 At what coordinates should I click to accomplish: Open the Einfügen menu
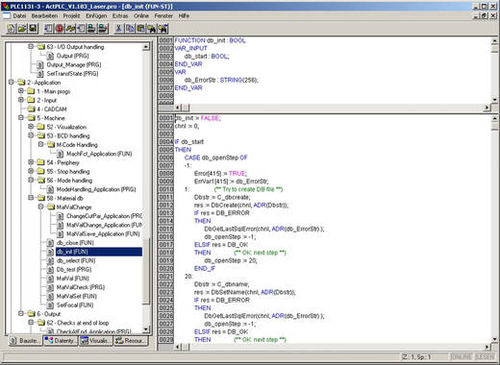point(96,16)
